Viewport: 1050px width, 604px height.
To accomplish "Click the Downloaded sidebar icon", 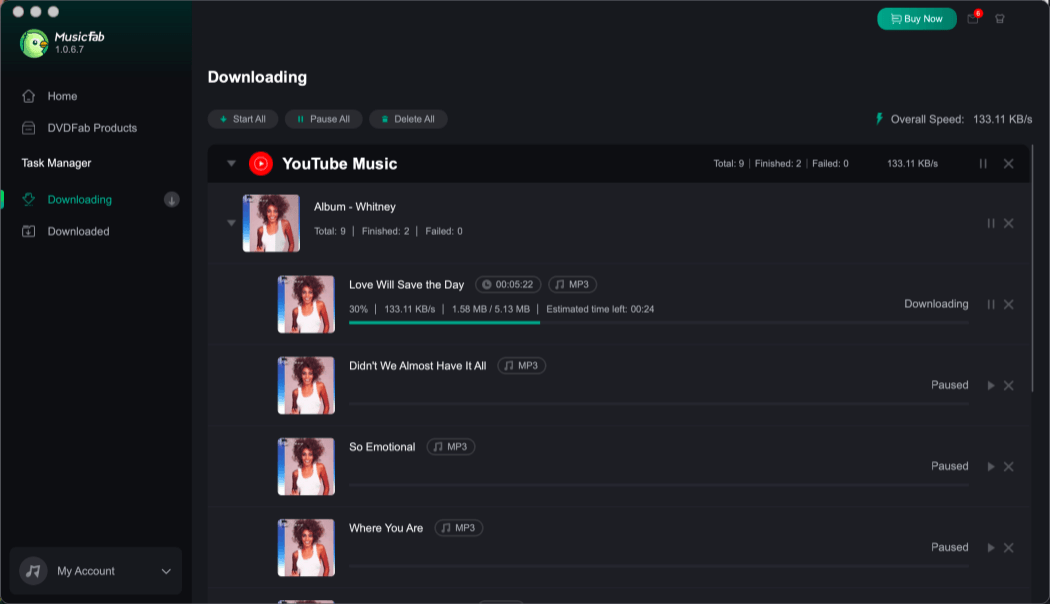I will pos(29,232).
